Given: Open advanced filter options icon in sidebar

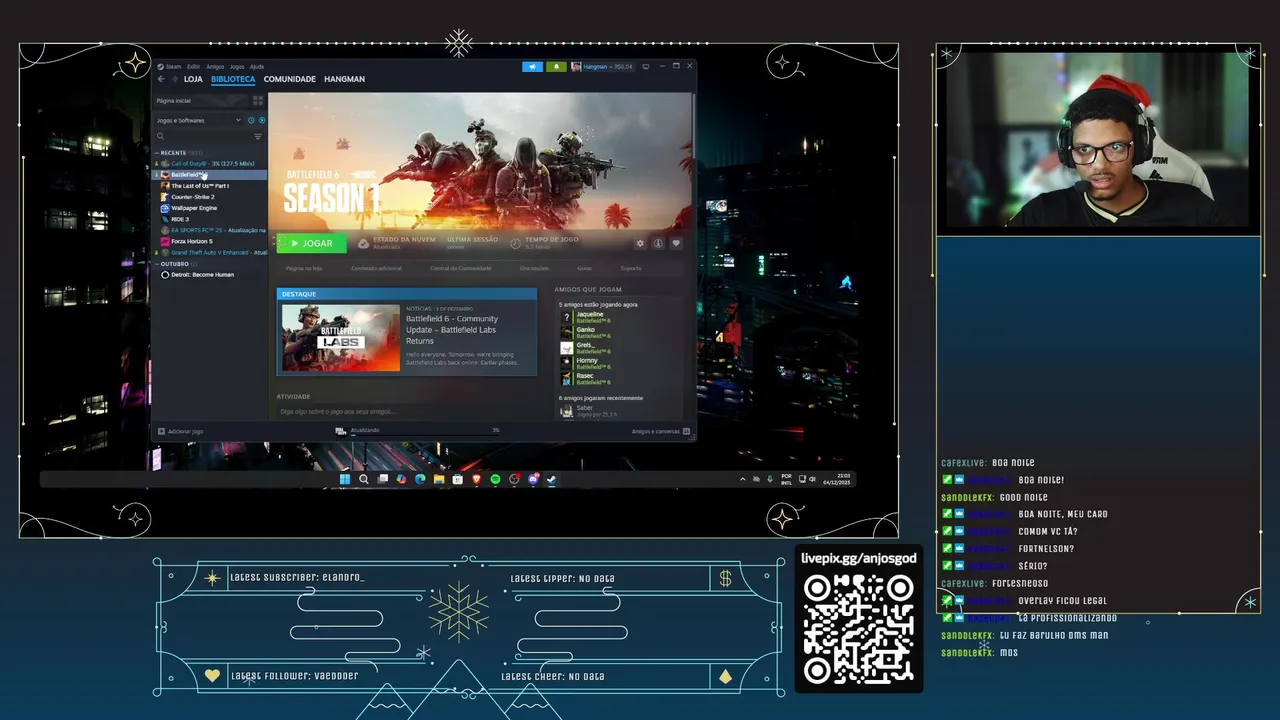Looking at the screenshot, I should coord(257,136).
